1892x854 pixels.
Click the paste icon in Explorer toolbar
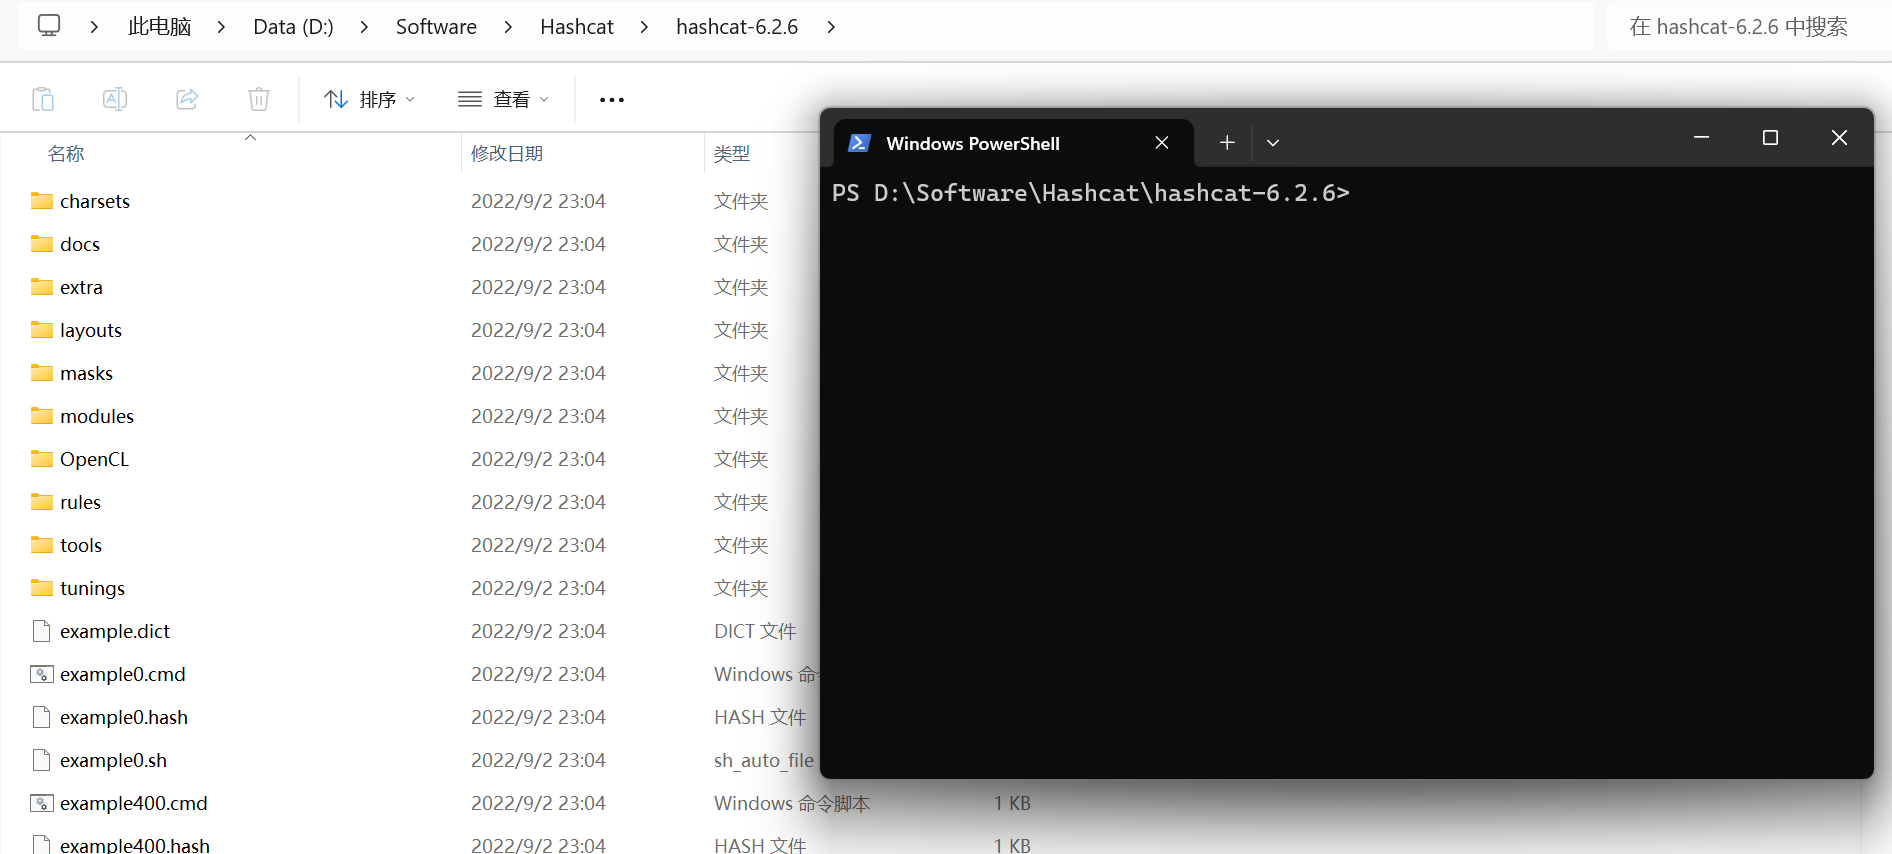(43, 99)
